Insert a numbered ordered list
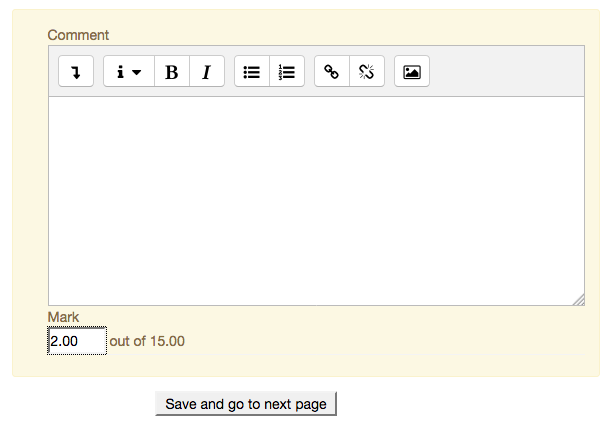 [287, 71]
